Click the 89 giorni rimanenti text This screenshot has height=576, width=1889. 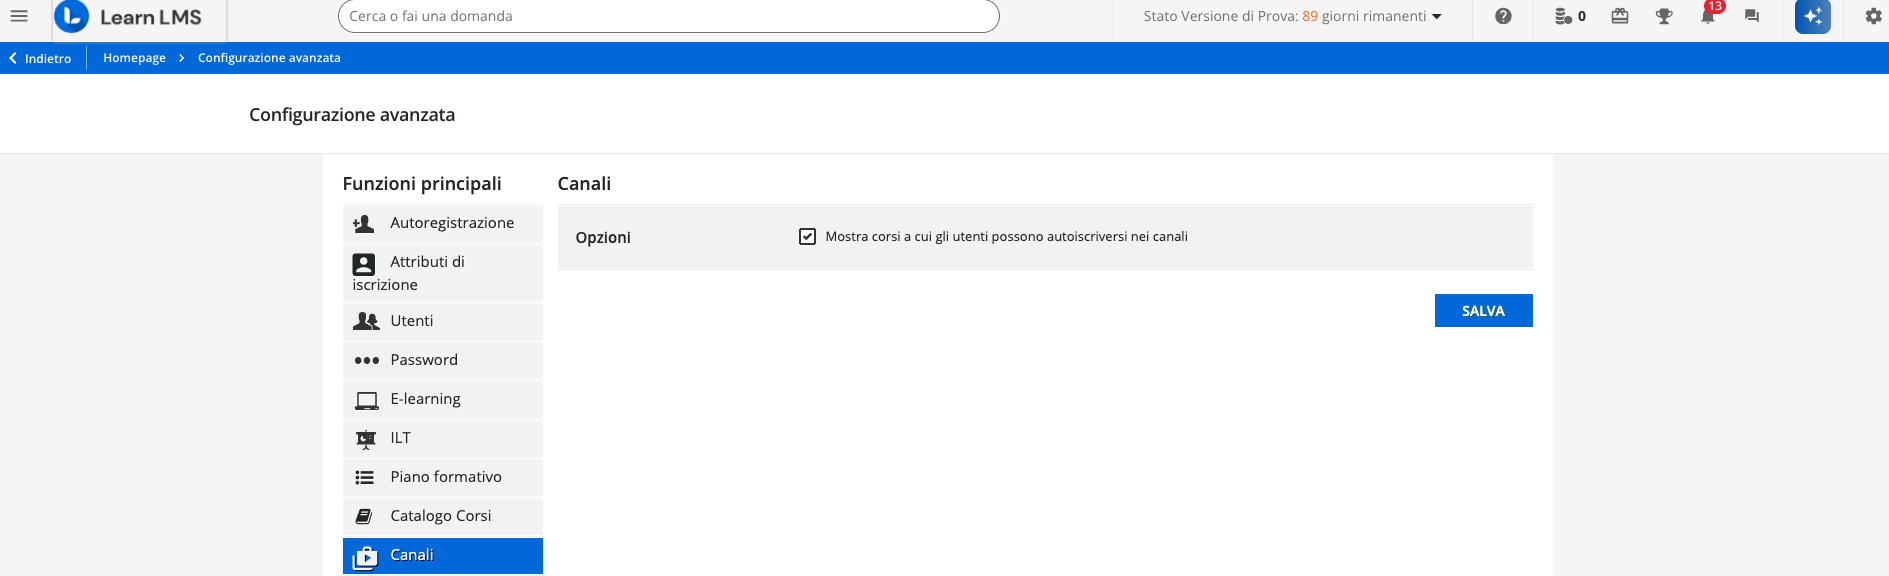(1364, 16)
